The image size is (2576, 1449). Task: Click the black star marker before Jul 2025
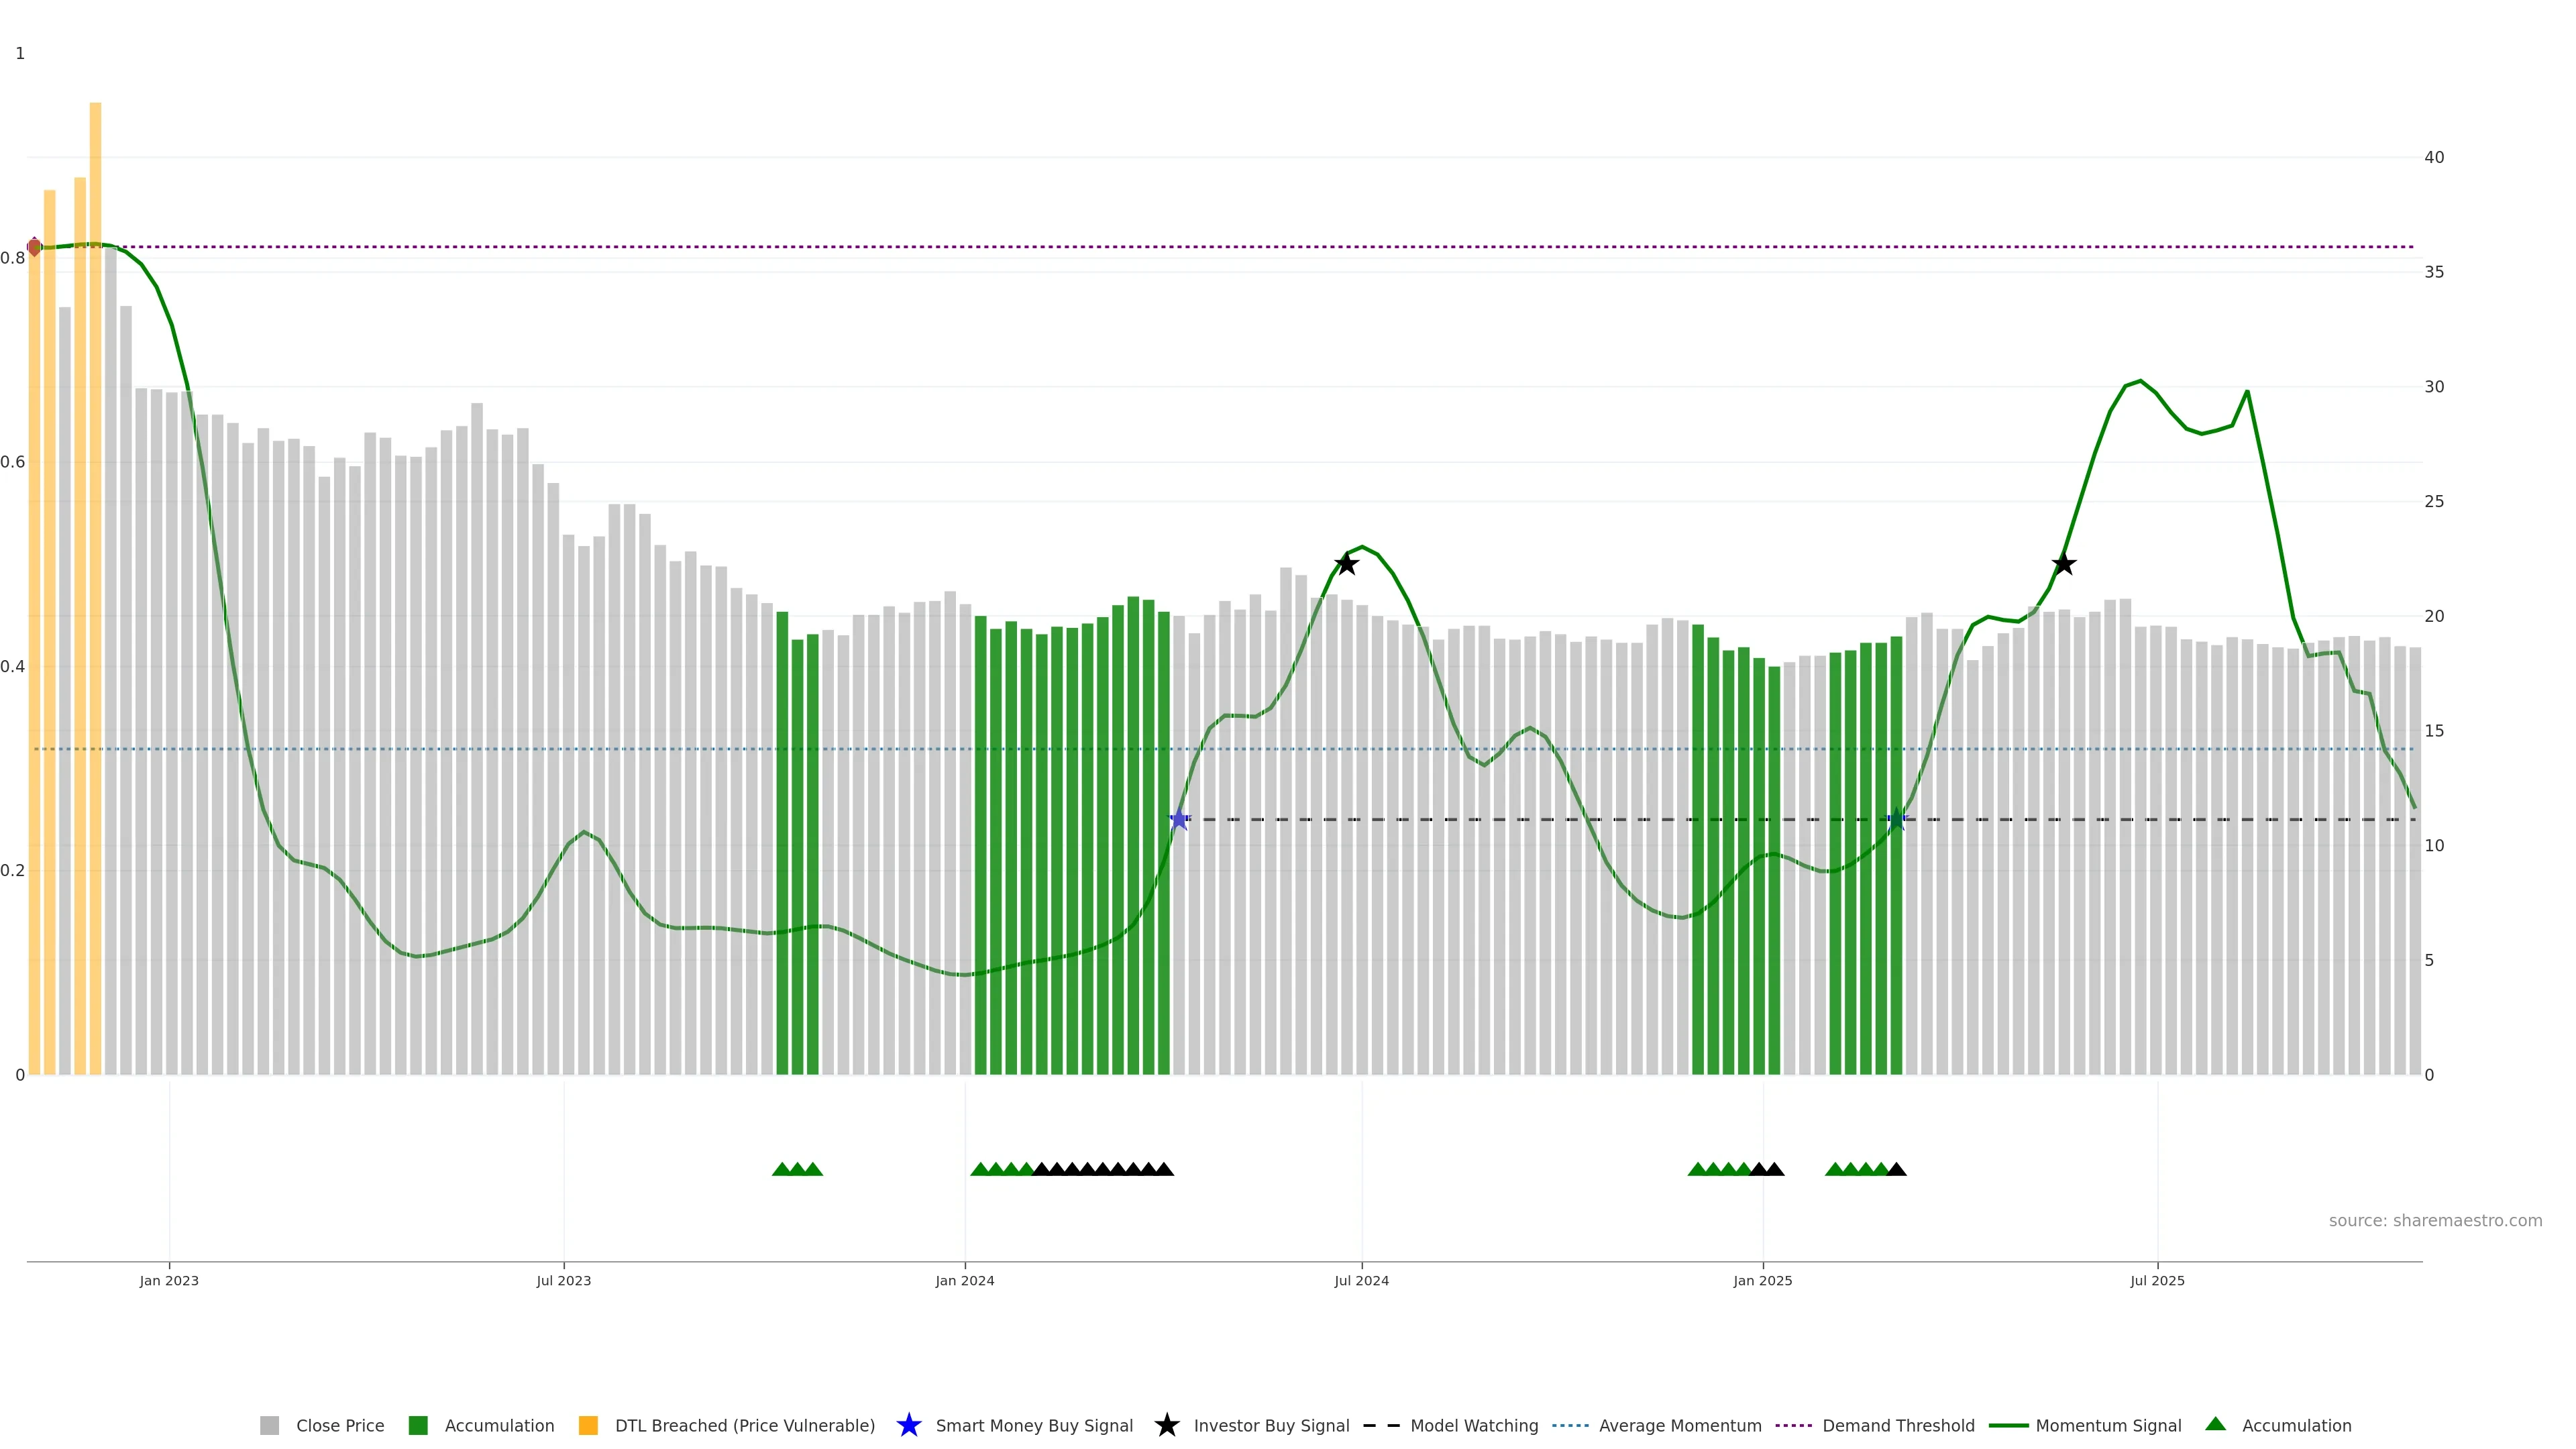click(2063, 564)
